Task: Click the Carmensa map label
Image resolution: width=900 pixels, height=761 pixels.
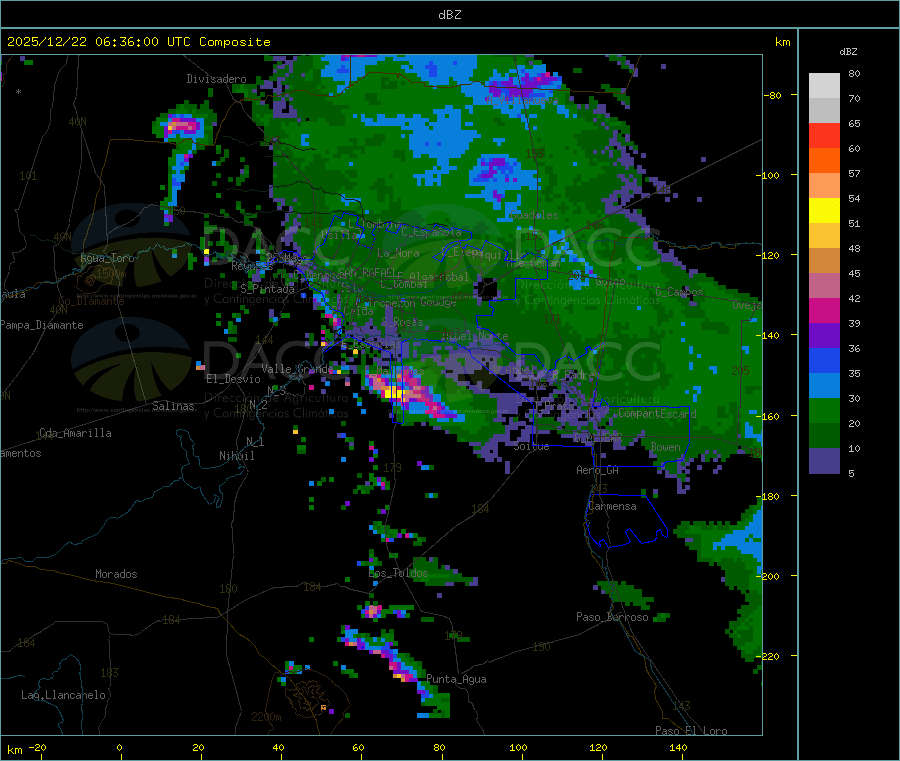Action: [x=612, y=506]
